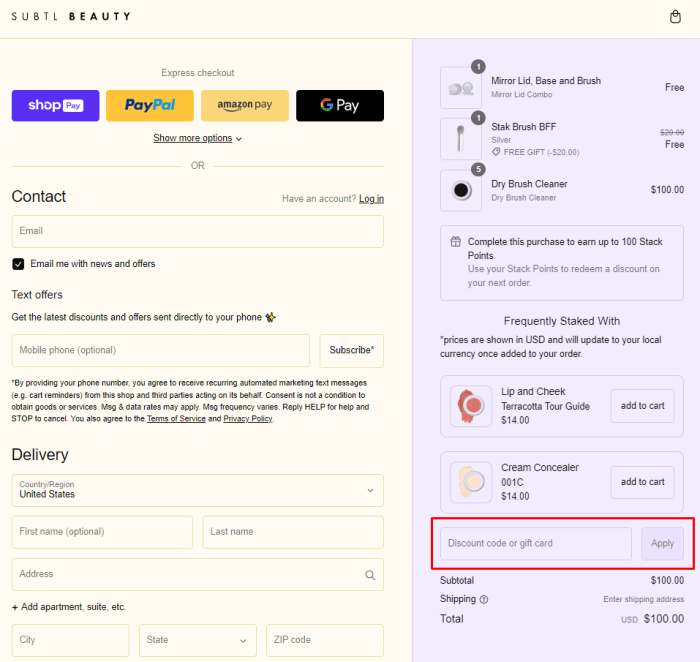Click the Log in link
The width and height of the screenshot is (700, 662).
[371, 199]
